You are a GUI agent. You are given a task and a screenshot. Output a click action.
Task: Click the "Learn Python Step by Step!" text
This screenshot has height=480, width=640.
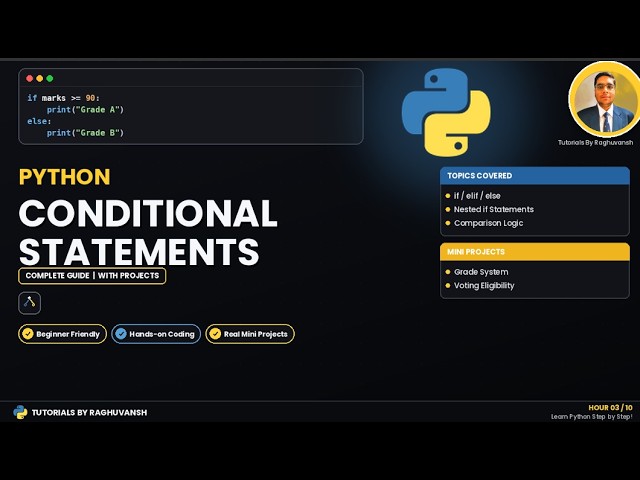[592, 417]
